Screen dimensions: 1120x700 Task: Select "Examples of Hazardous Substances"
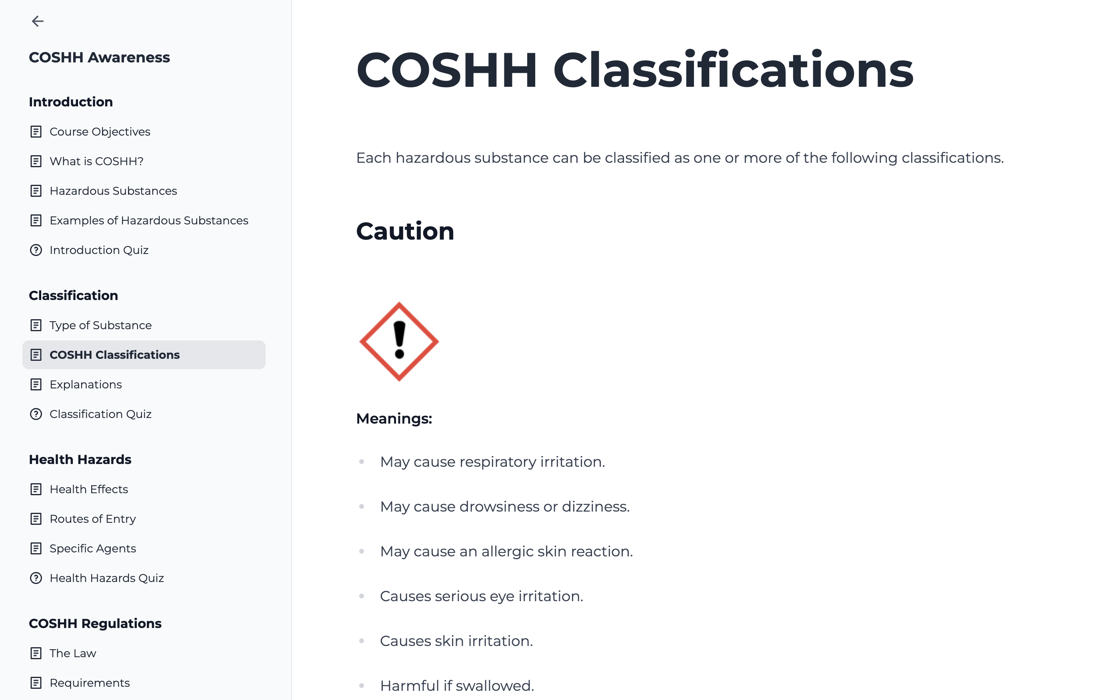coord(149,220)
